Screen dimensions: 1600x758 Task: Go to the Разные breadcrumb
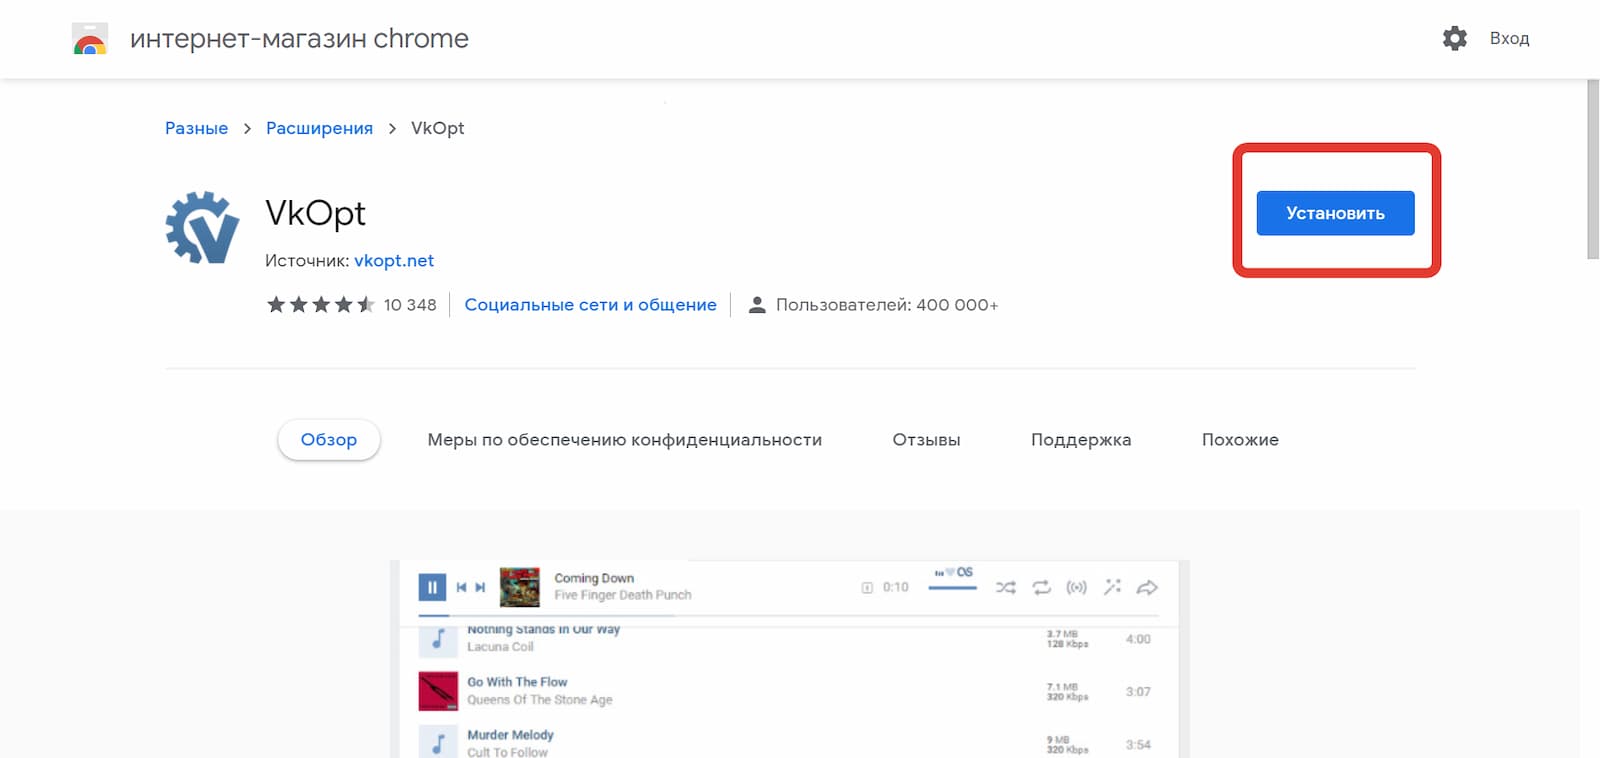click(196, 128)
